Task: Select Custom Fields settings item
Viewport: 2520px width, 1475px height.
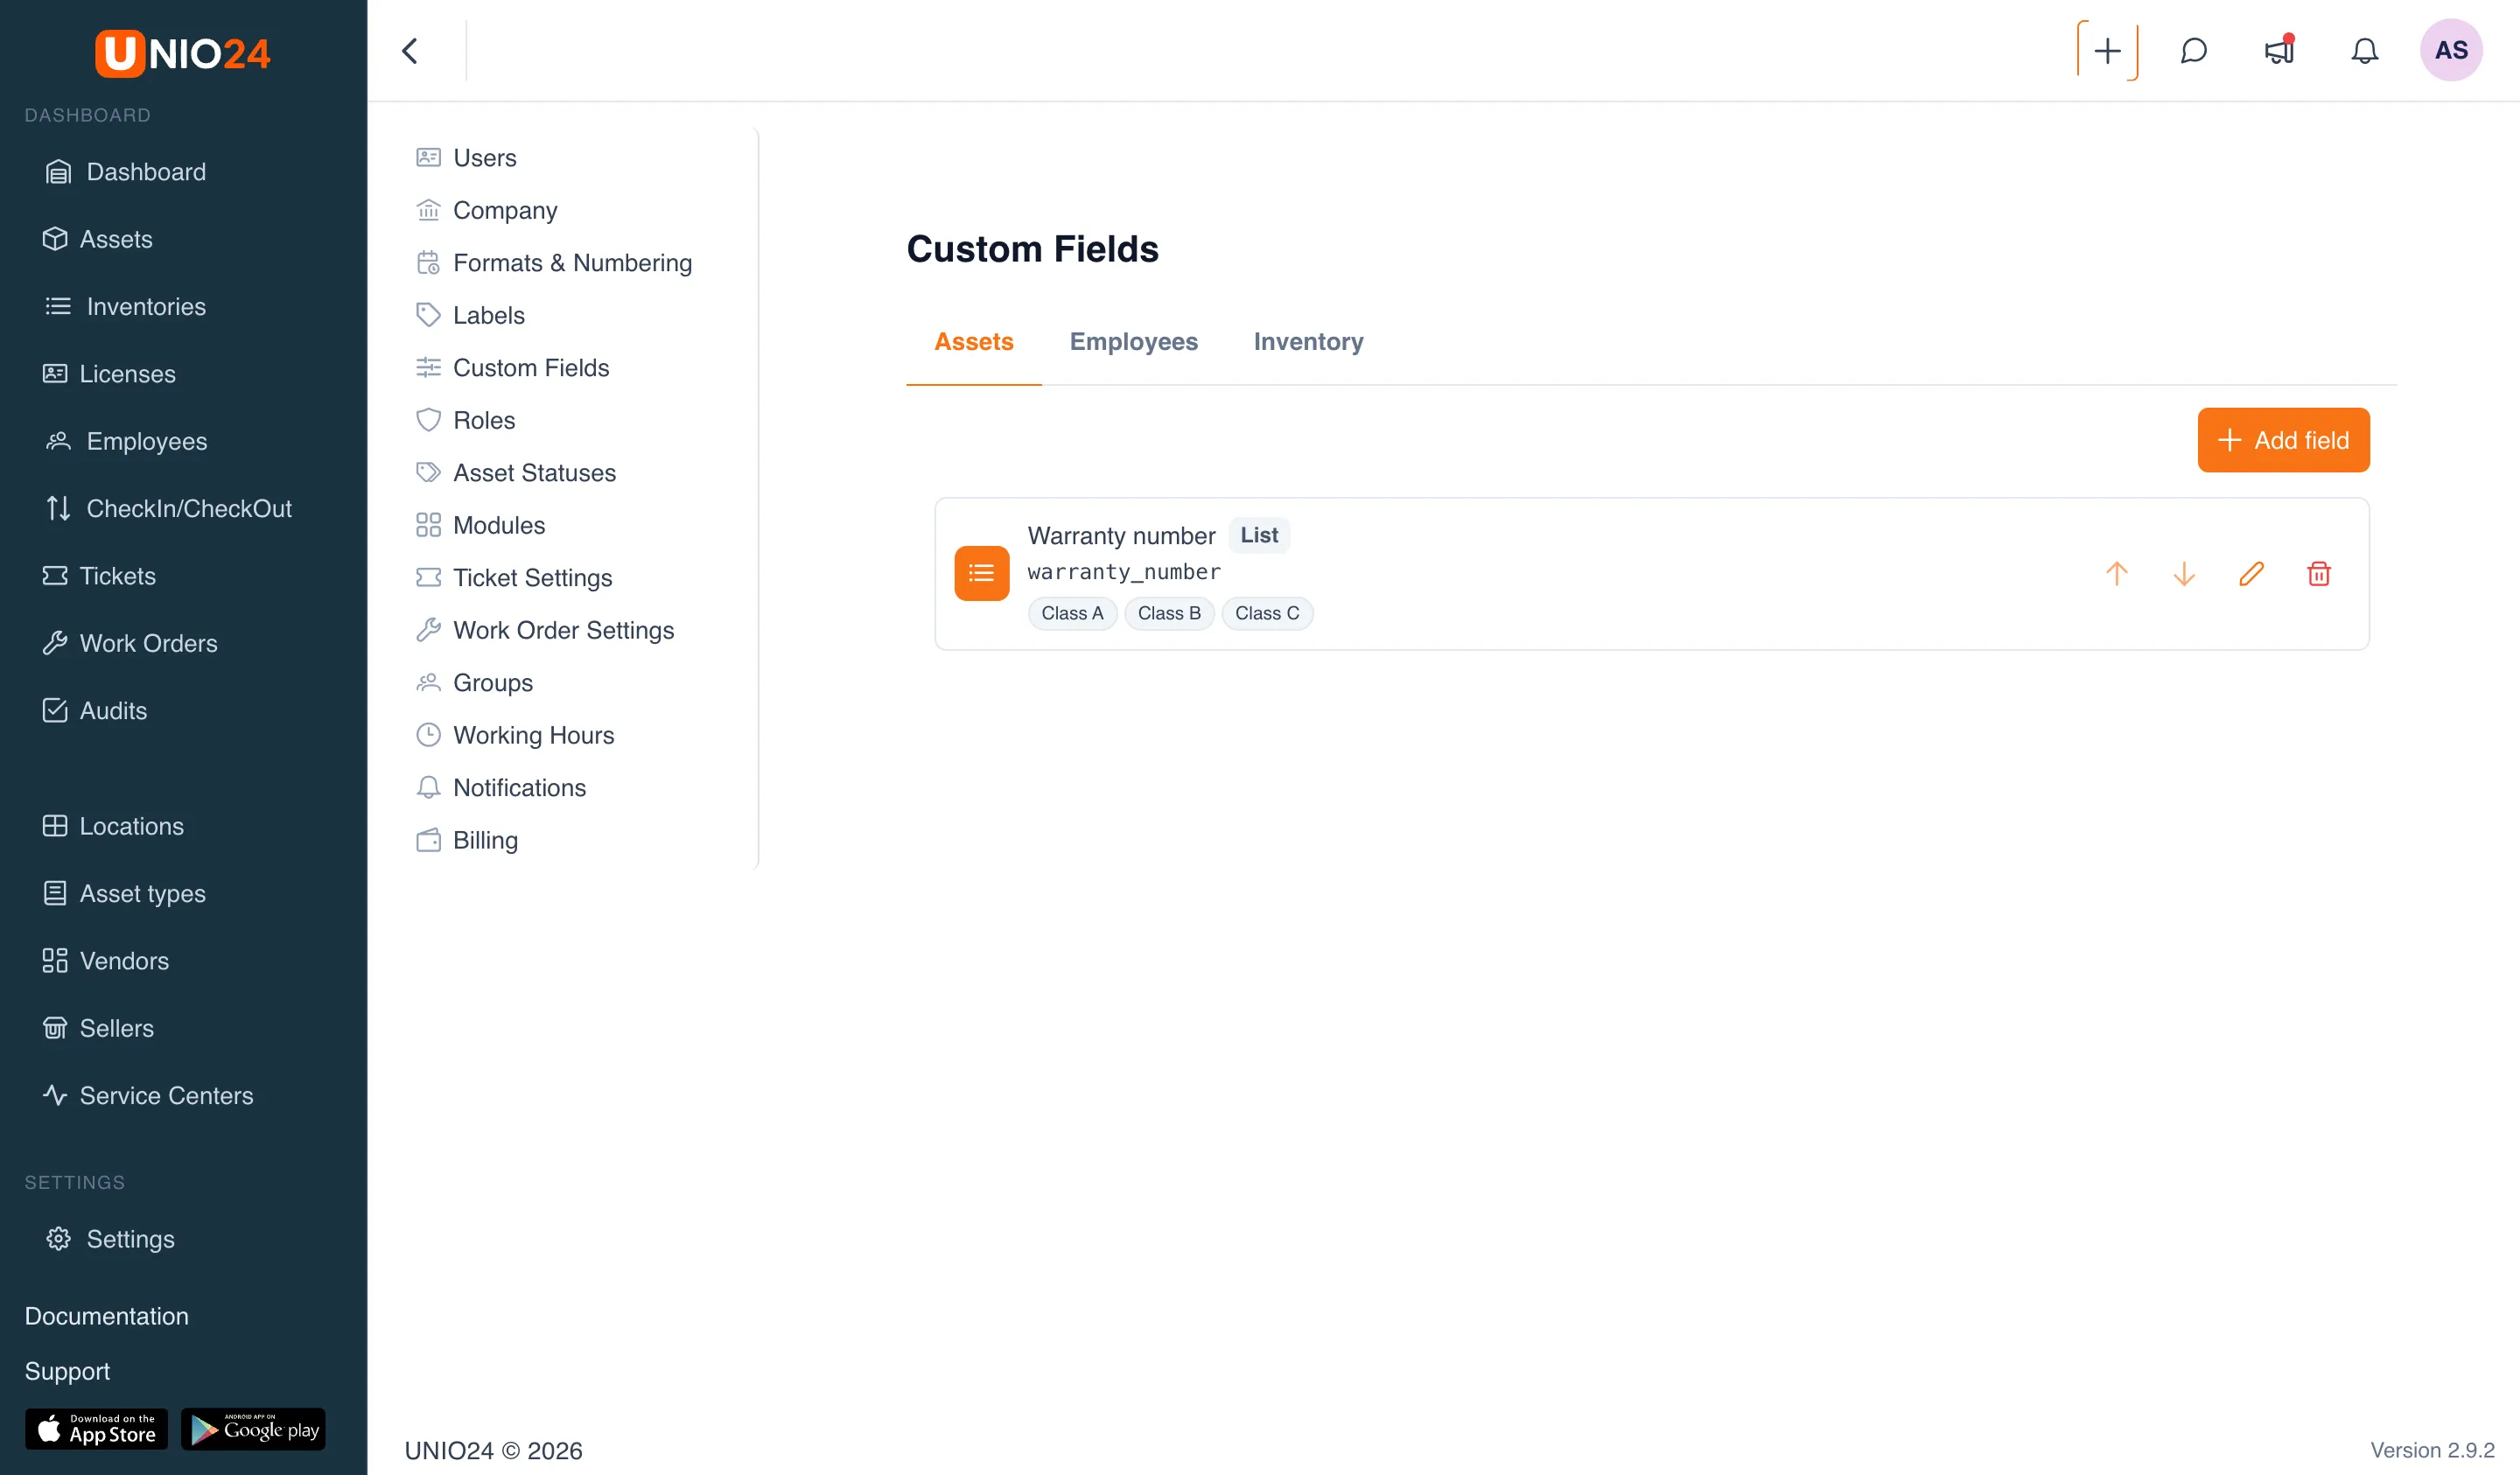Action: [512, 368]
